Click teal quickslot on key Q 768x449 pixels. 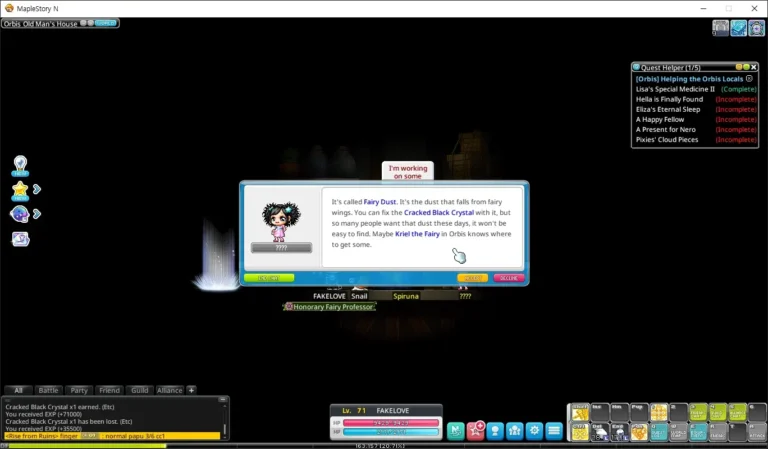659,432
